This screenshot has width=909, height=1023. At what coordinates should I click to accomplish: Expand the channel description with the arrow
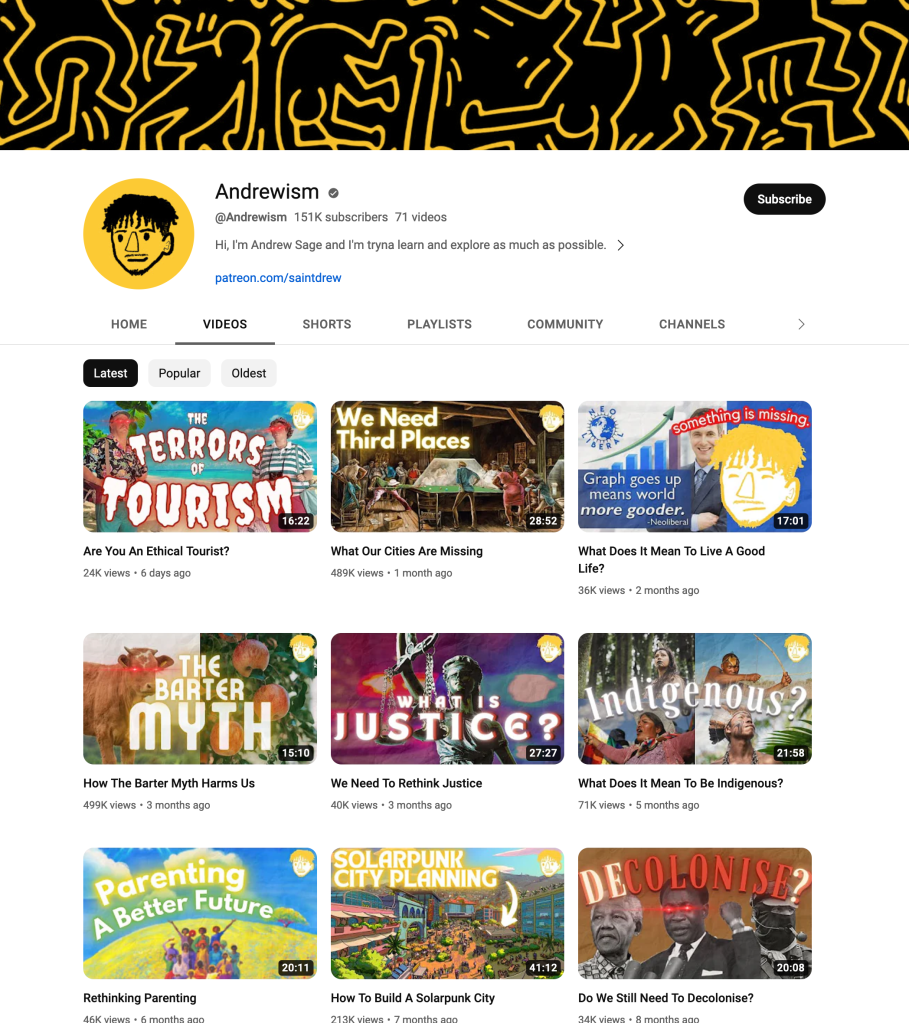coord(621,245)
